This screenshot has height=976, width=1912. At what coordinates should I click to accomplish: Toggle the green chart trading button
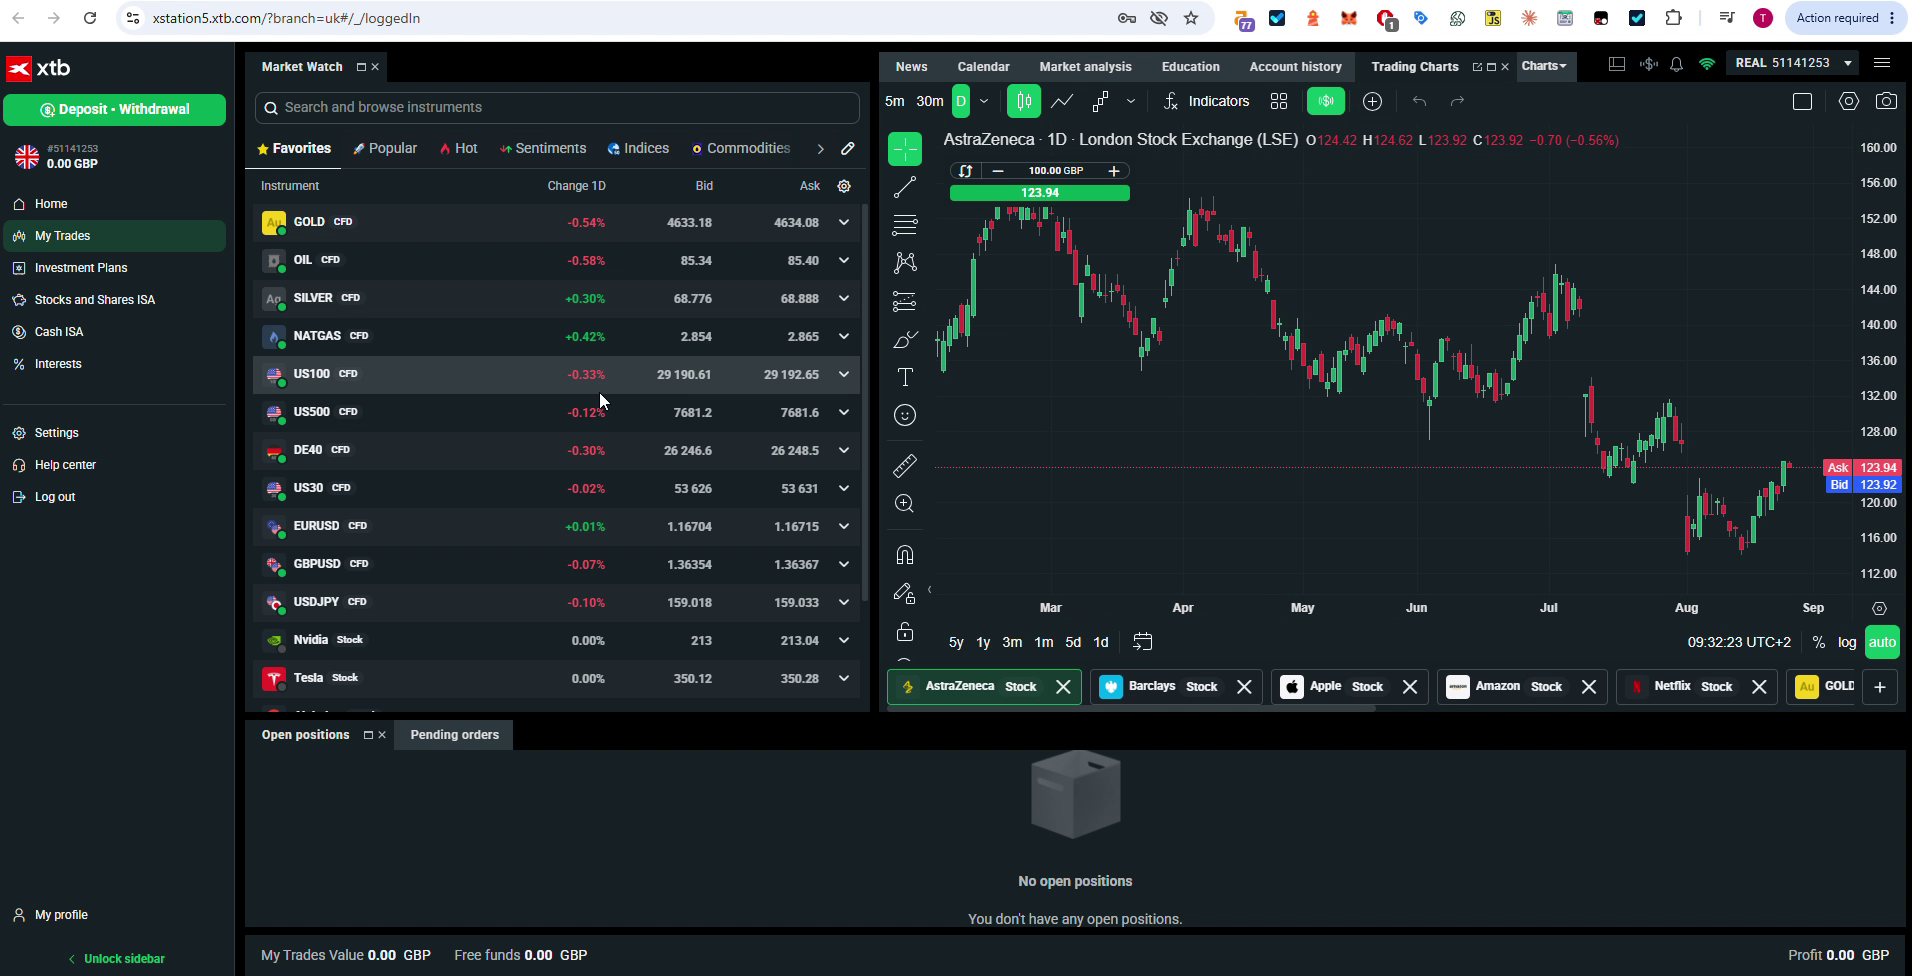(1326, 101)
